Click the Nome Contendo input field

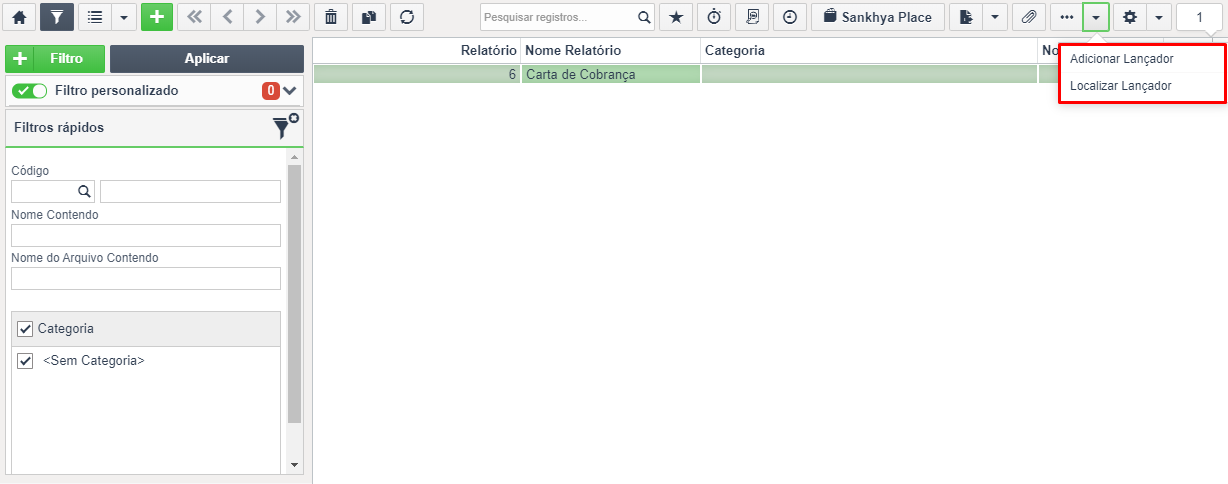click(146, 235)
